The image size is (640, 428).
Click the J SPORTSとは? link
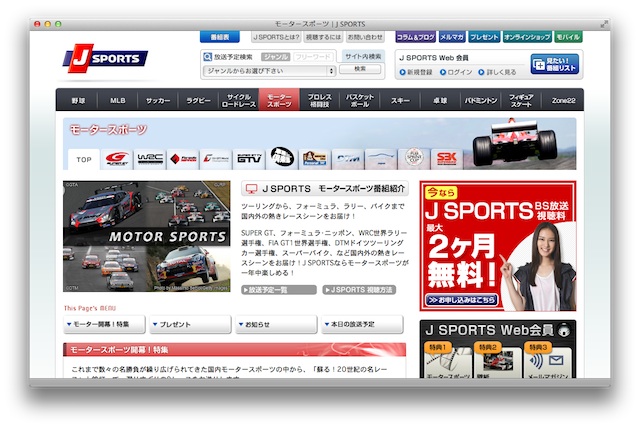(x=276, y=37)
